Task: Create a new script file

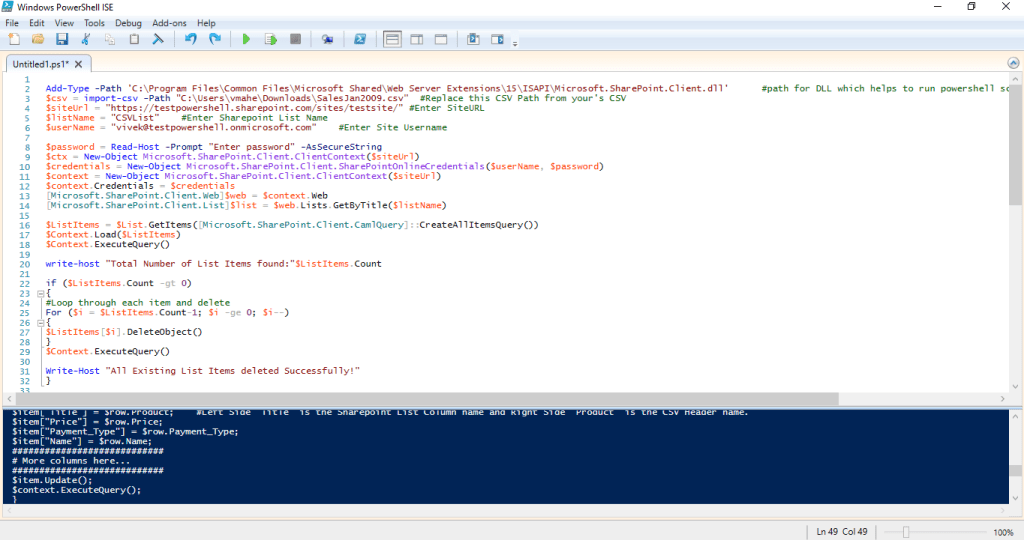Action: click(x=14, y=39)
